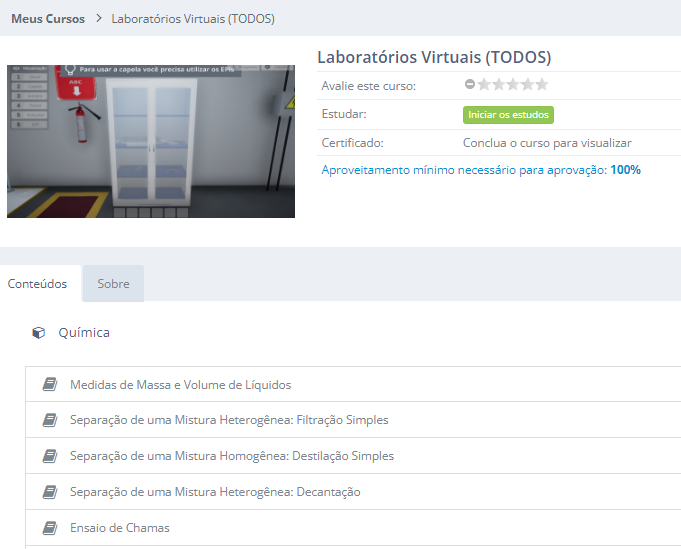Viewport: 681px width, 549px height.
Task: Click the Aproveitamento mínimo 100% notice
Action: coord(481,170)
